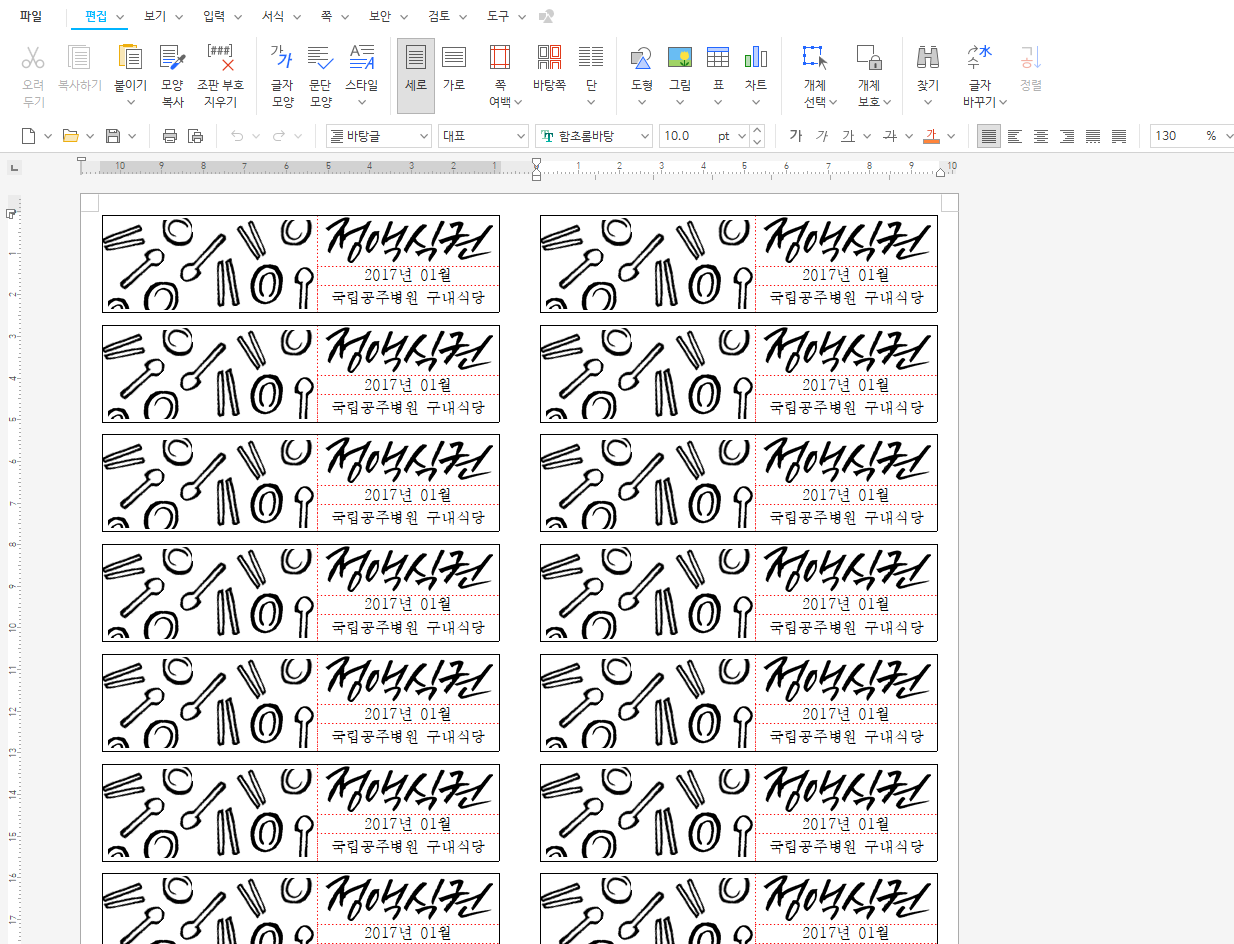1234x944 pixels.
Task: Expand the font color arrow
Action: pyautogui.click(x=950, y=136)
